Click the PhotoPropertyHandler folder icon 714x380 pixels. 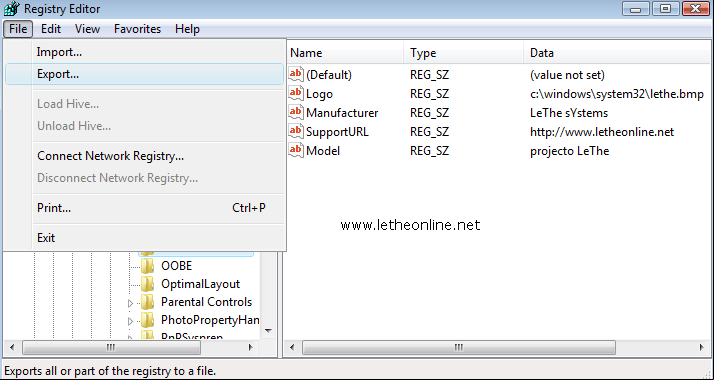pyautogui.click(x=147, y=320)
